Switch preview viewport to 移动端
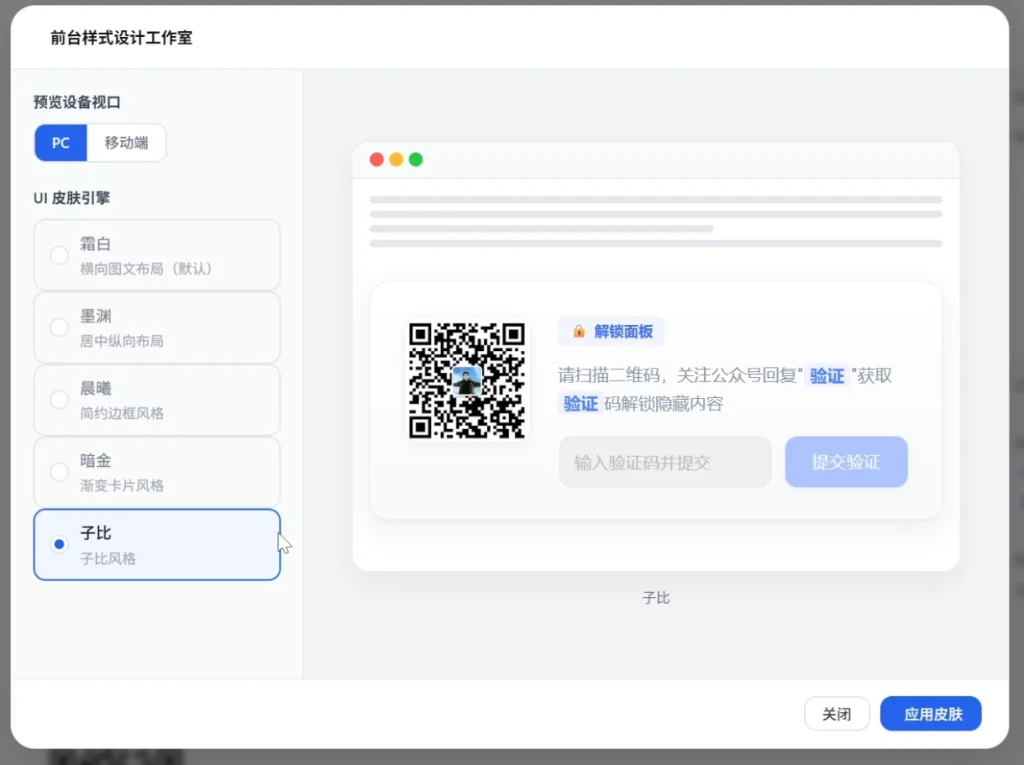The width and height of the screenshot is (1024, 765). tap(126, 142)
